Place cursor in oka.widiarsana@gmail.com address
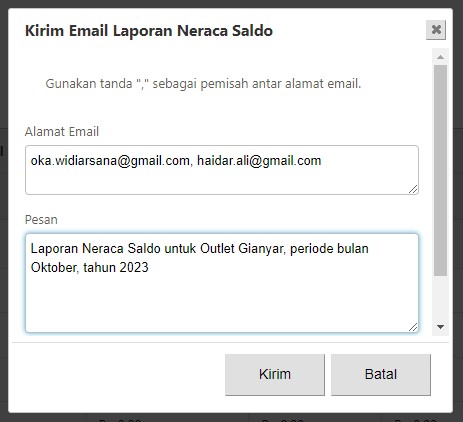Image resolution: width=463 pixels, height=422 pixels. click(x=110, y=161)
